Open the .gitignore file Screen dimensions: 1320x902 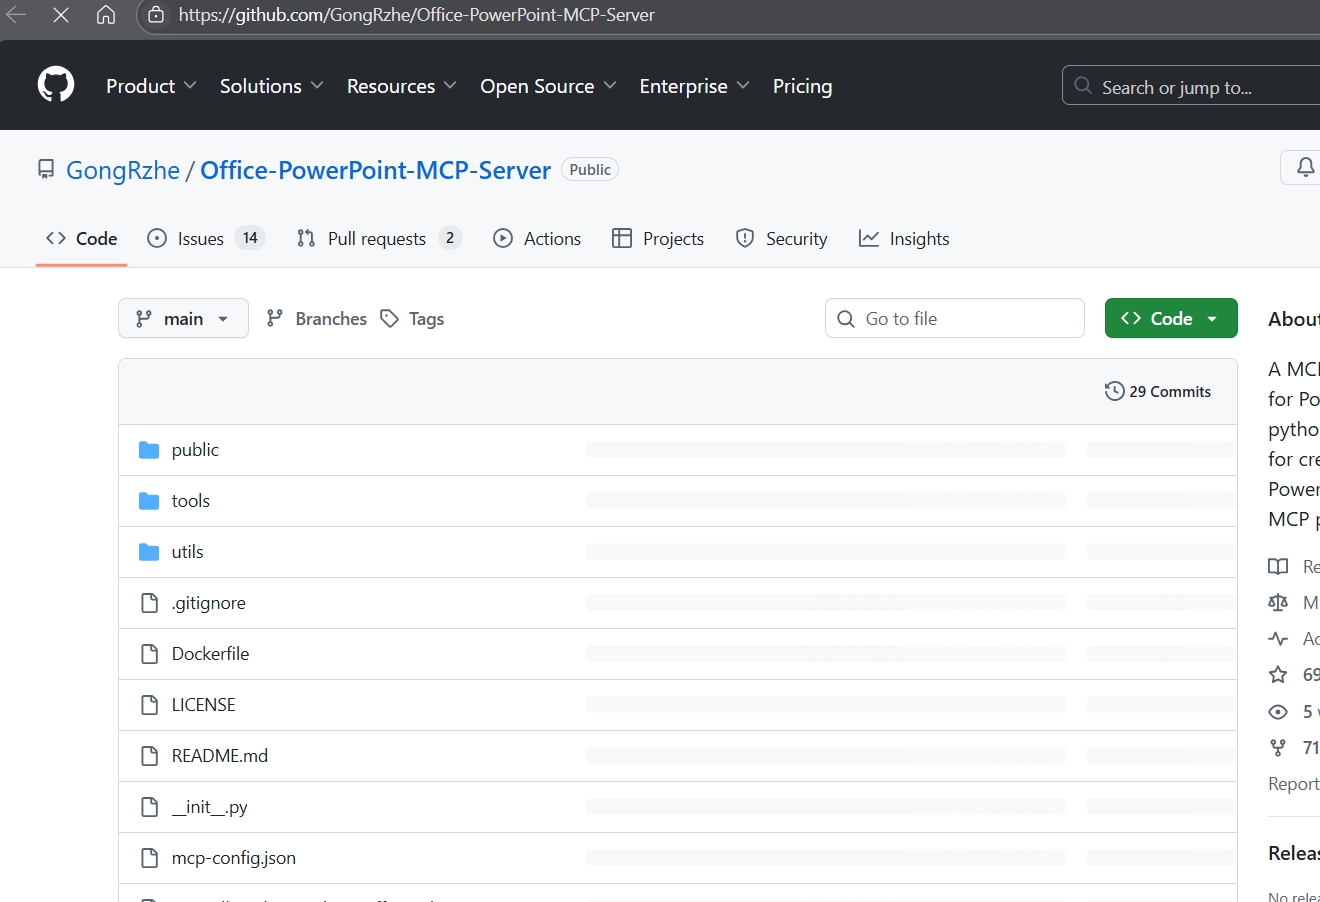[x=209, y=603]
